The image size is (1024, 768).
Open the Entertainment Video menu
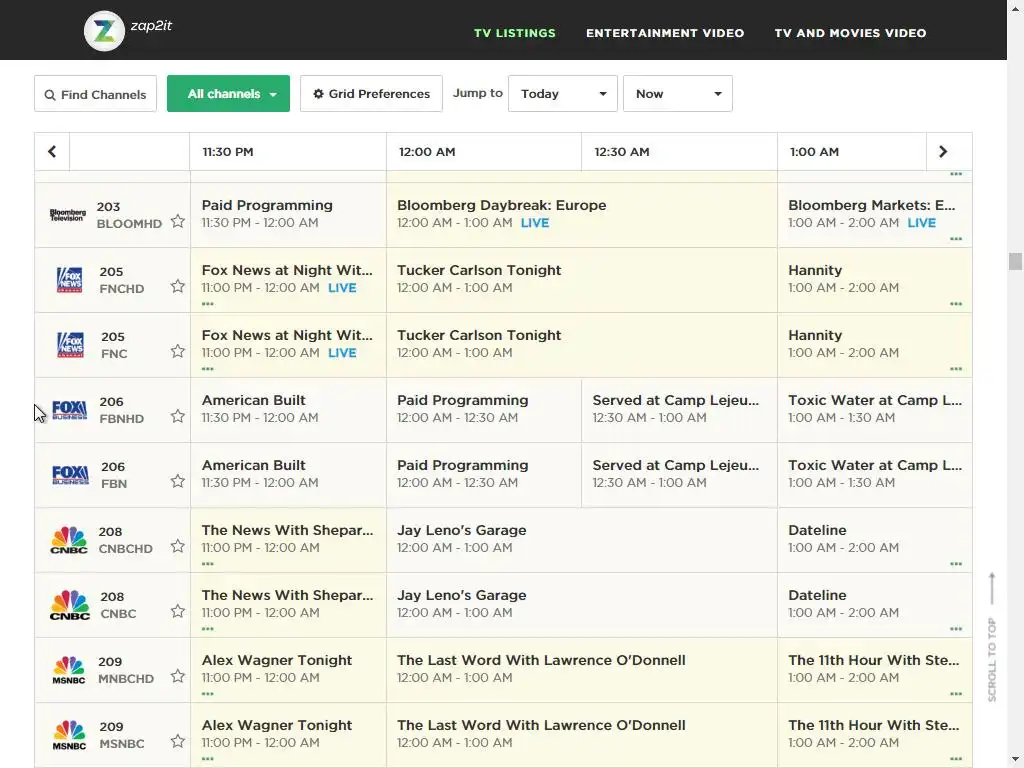(665, 33)
